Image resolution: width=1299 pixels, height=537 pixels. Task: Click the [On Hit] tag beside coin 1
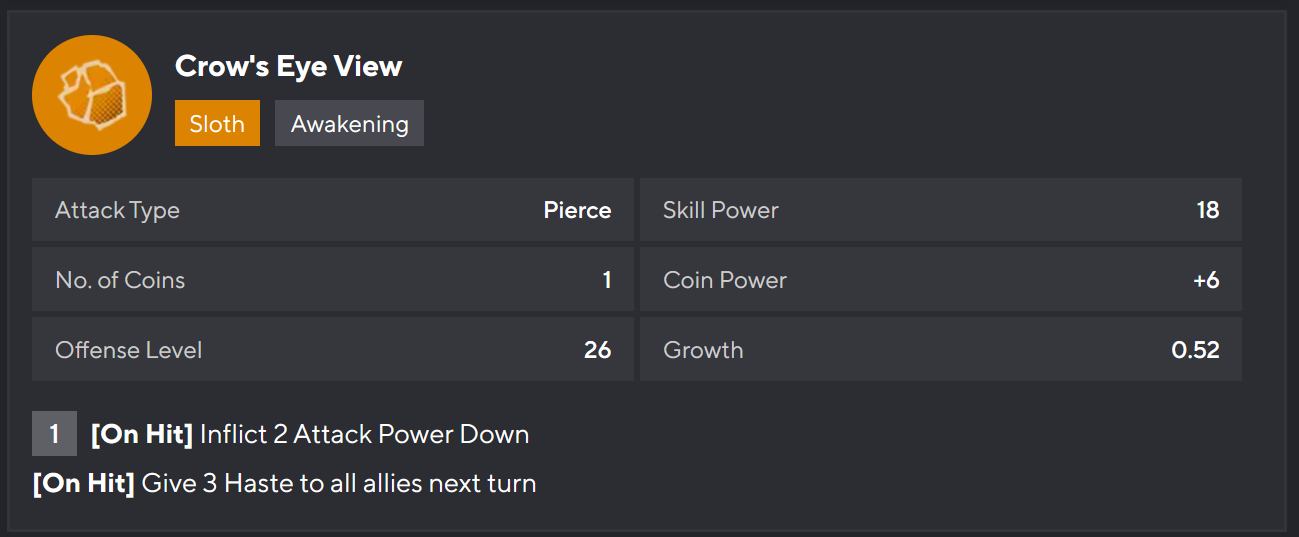[141, 434]
